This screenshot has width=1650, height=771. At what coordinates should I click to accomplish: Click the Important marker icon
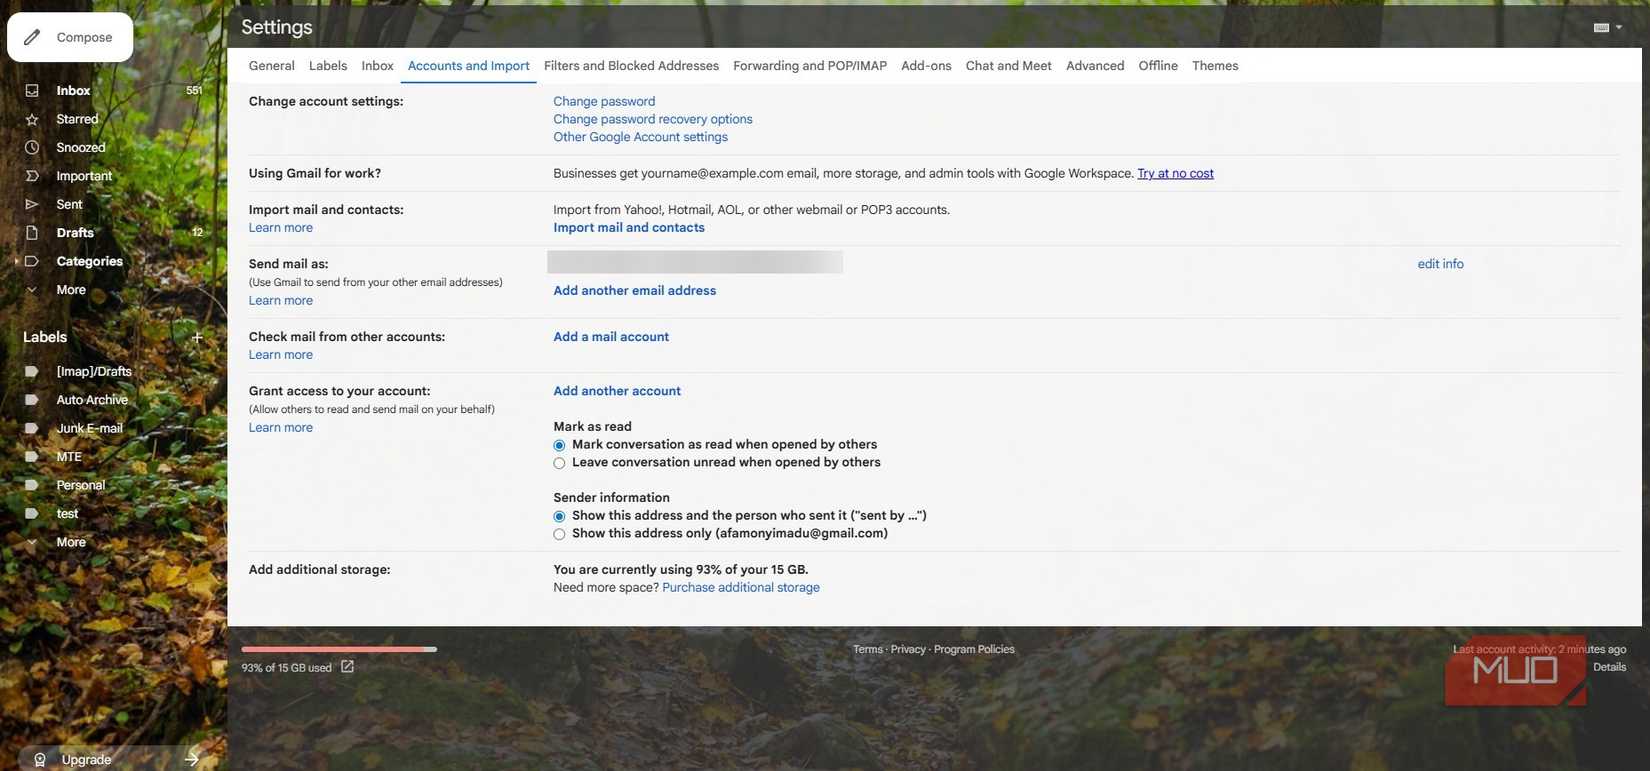pyautogui.click(x=32, y=176)
